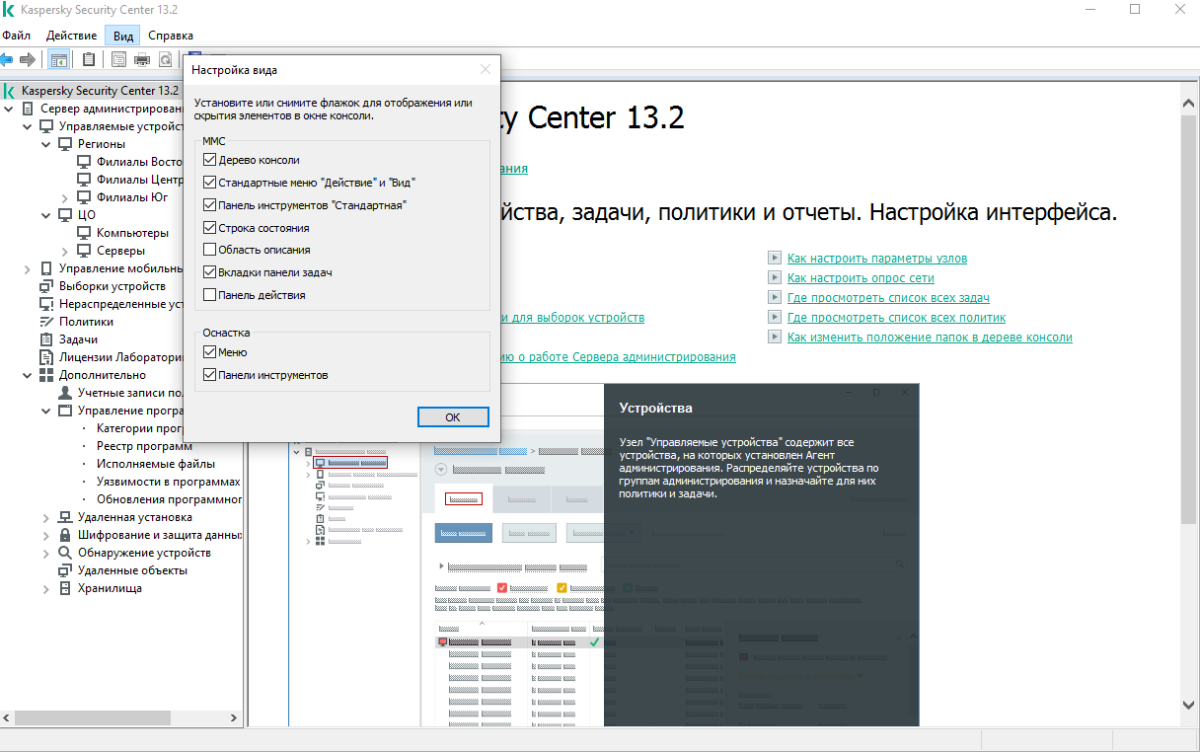Image resolution: width=1200 pixels, height=752 pixels.
Task: Click the Refresh page toolbar icon
Action: point(165,60)
